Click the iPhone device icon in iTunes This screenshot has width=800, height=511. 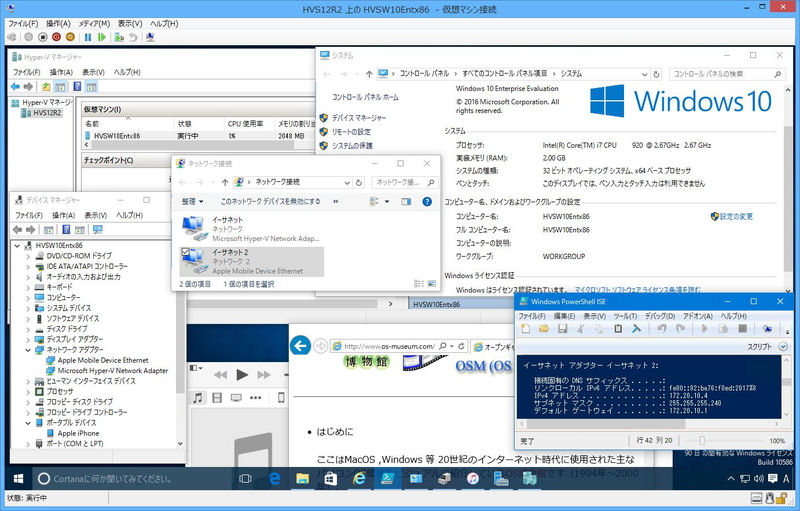pos(281,398)
